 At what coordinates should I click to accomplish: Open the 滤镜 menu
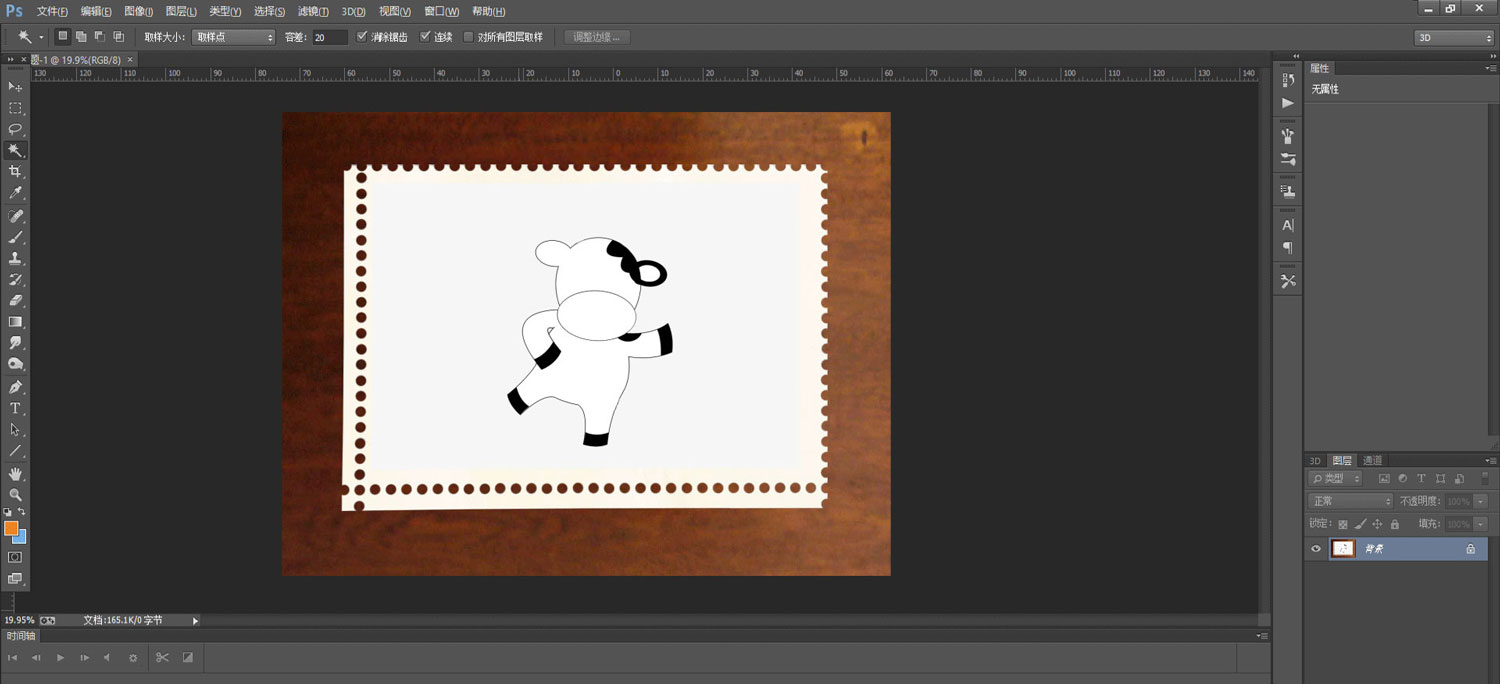tap(310, 11)
